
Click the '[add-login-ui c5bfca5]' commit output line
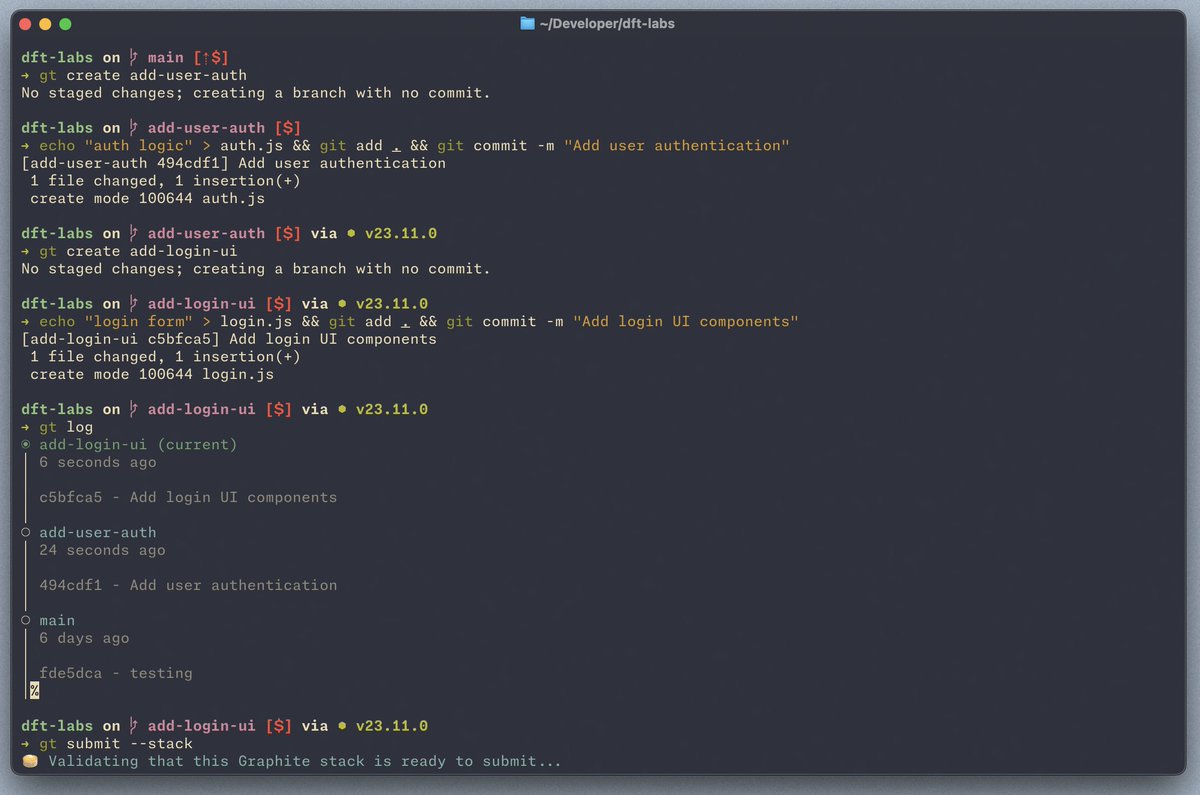coord(229,339)
